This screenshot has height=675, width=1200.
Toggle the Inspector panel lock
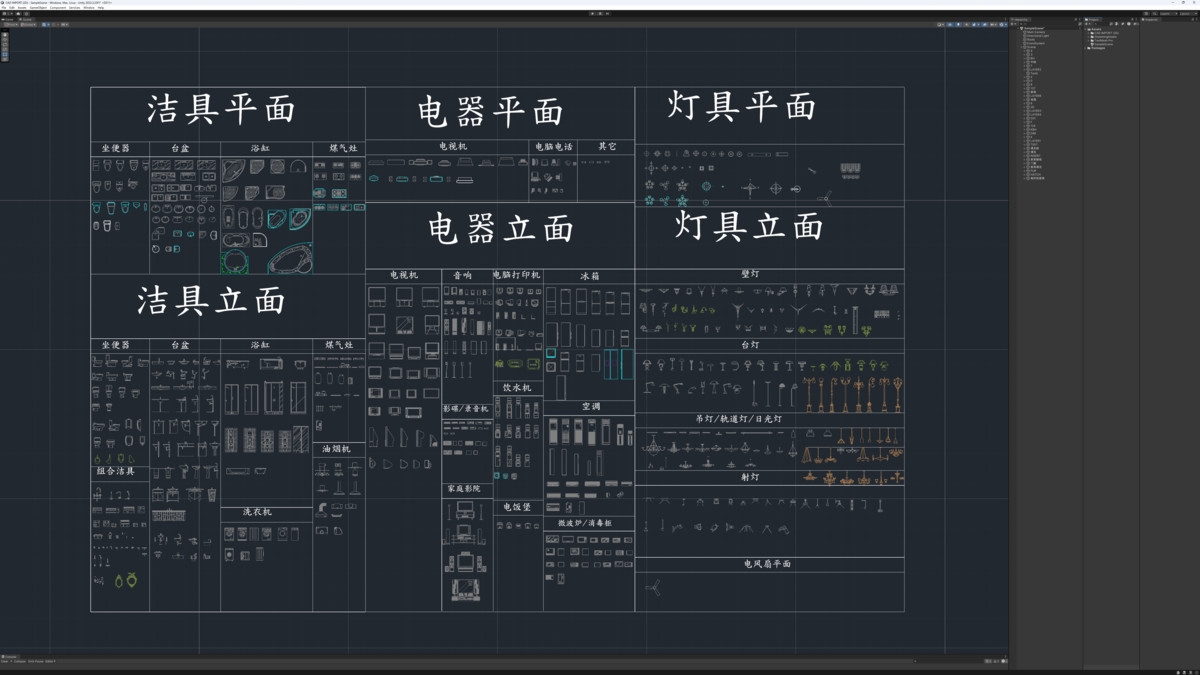[1193, 19]
